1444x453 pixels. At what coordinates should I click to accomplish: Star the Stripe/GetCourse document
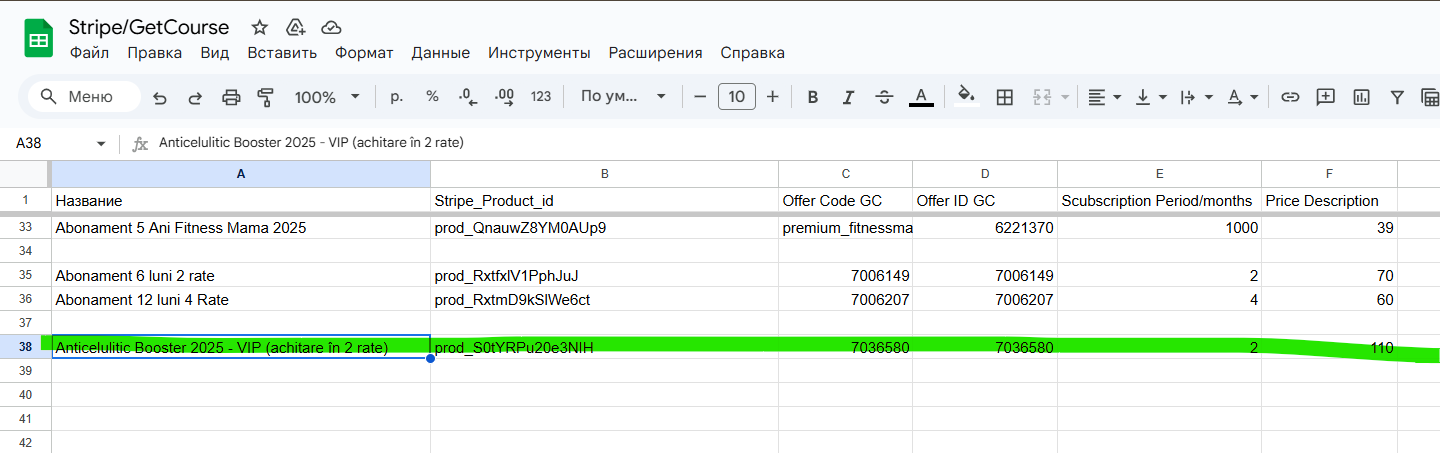point(259,28)
